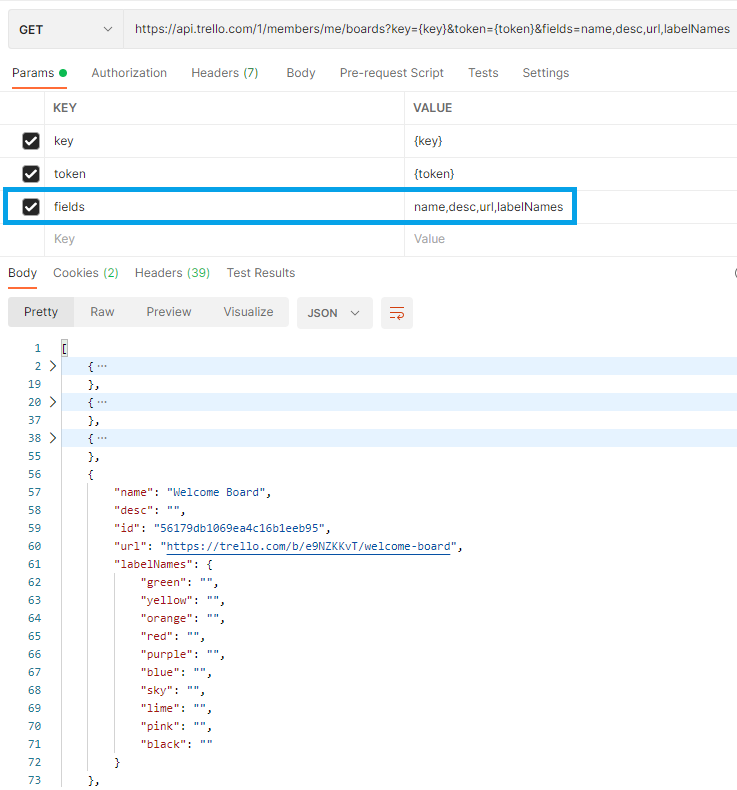This screenshot has height=790, width=737.
Task: Click the KEY column header
Action: (65, 108)
